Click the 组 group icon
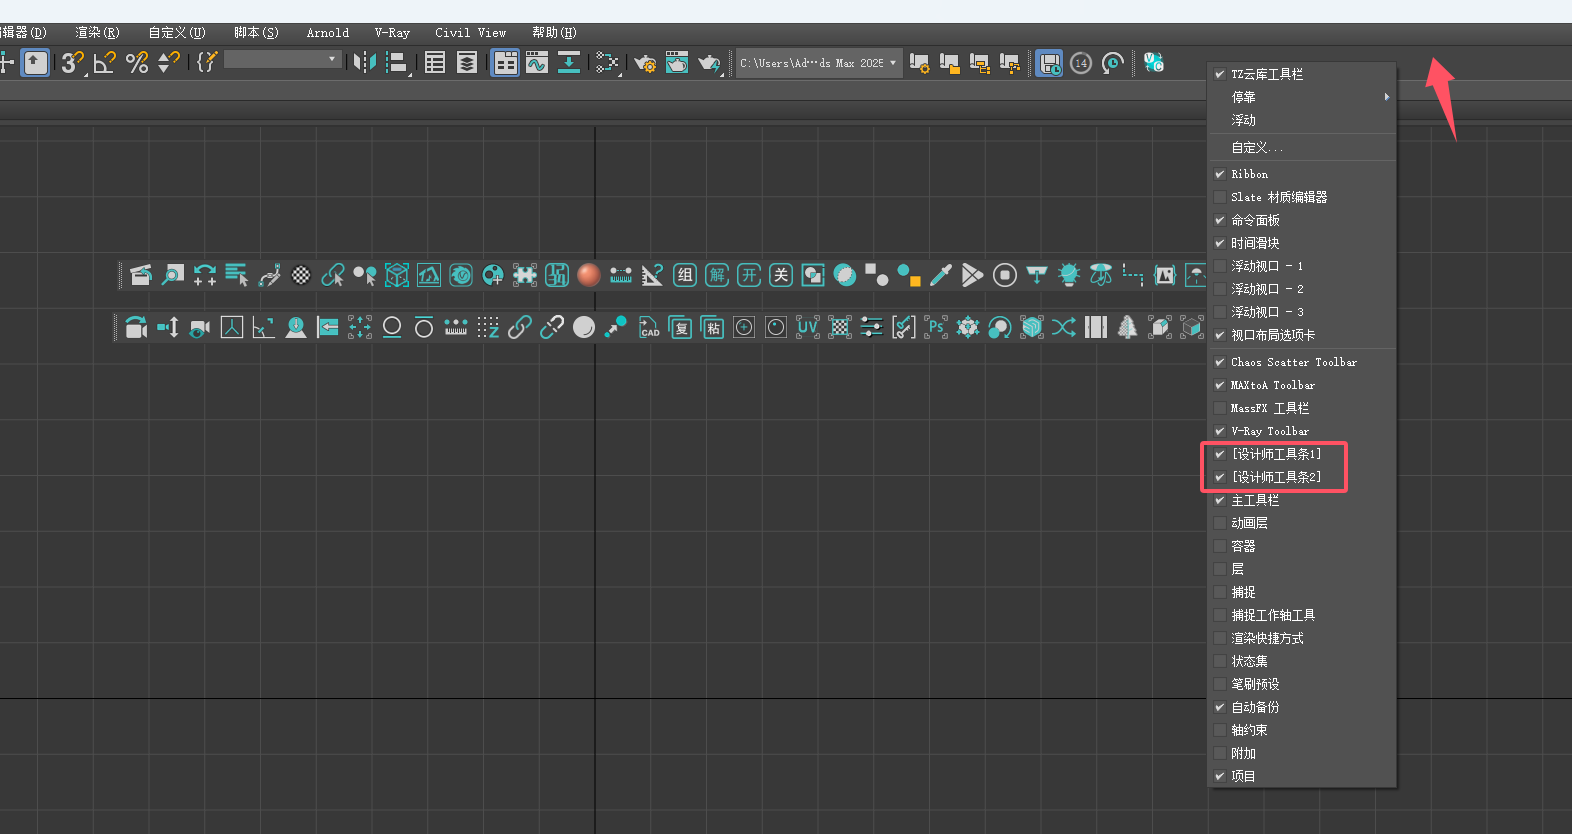 [685, 275]
